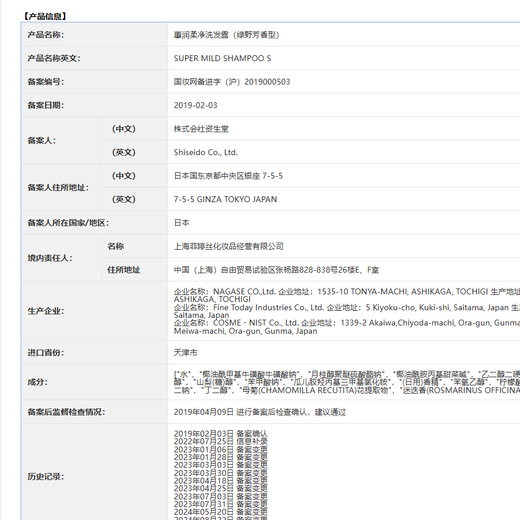Image resolution: width=520 pixels, height=520 pixels.
Task: Click the address containing 张杨路828-838号26楼
Action: 276,270
